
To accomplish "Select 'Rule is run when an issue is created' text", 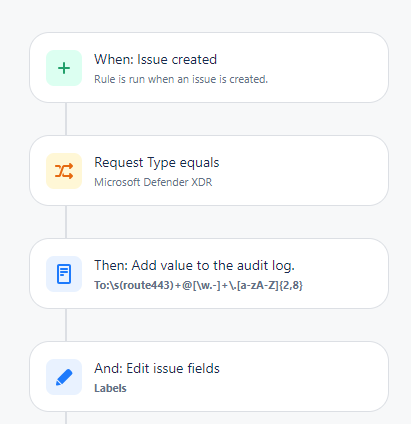I will pyautogui.click(x=181, y=79).
